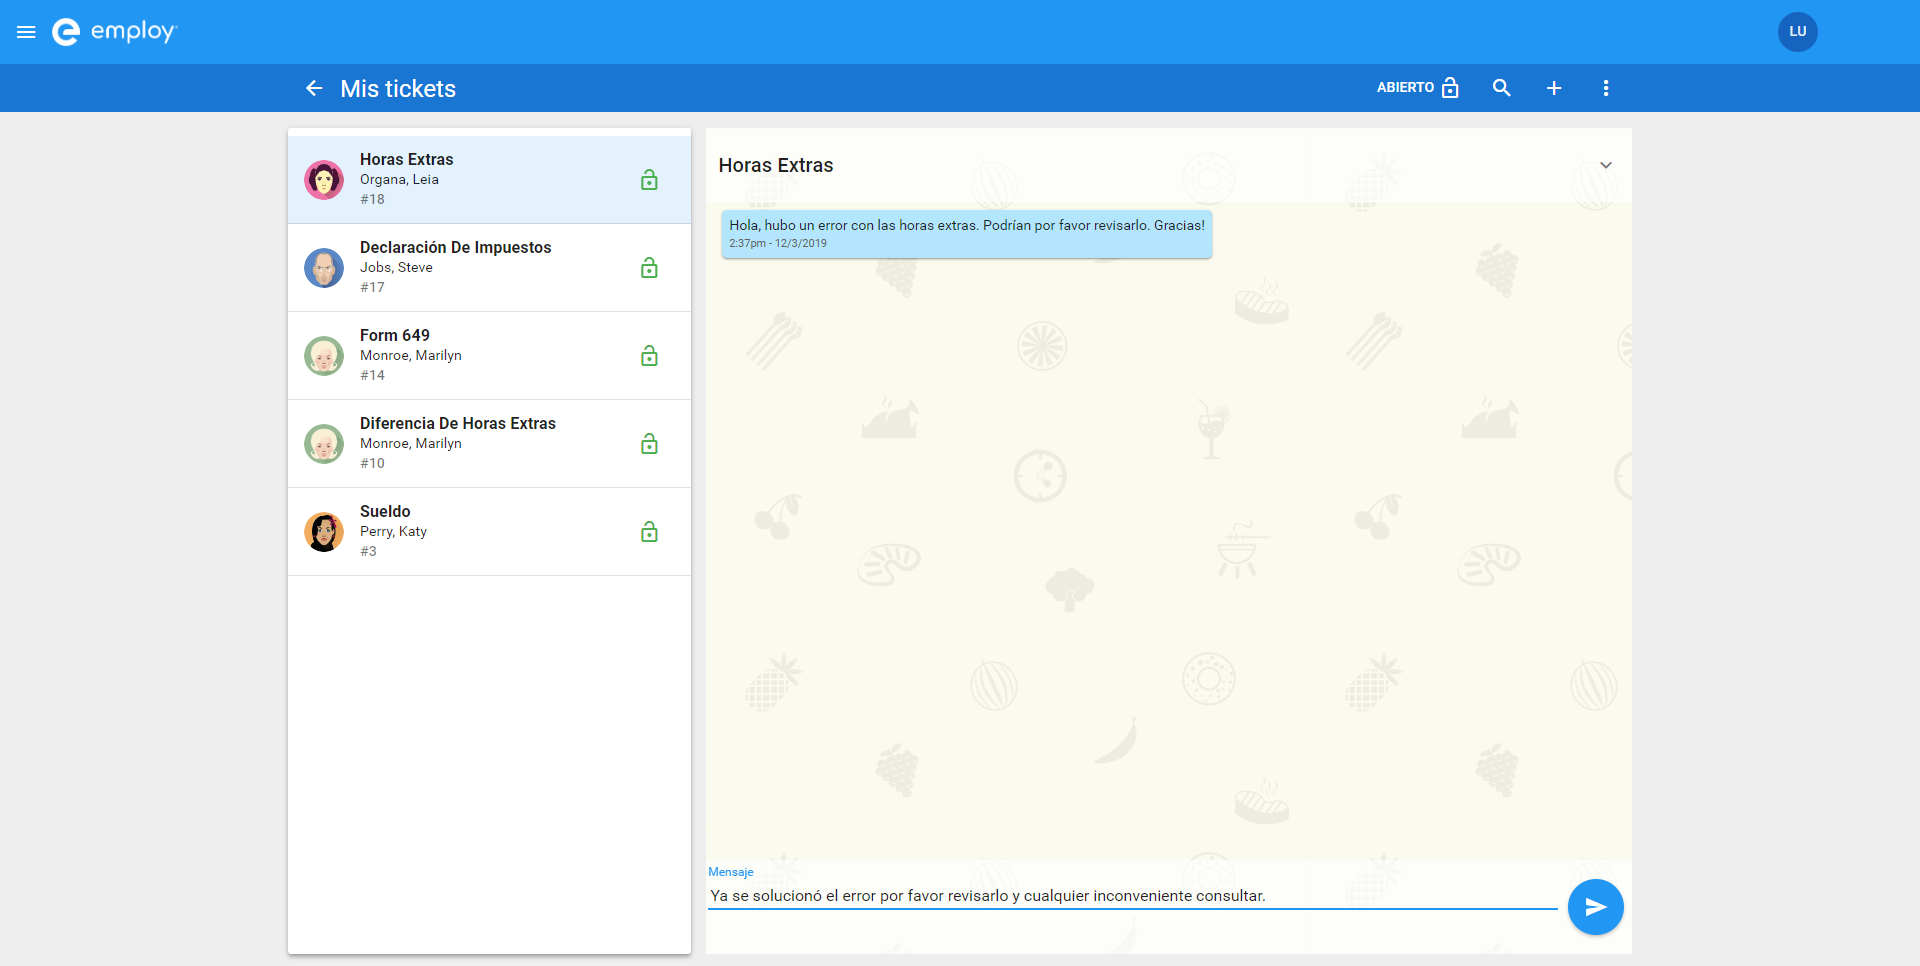The image size is (1920, 966).
Task: Select the Horas Extras ticket from Organa, Leia
Action: (x=489, y=180)
